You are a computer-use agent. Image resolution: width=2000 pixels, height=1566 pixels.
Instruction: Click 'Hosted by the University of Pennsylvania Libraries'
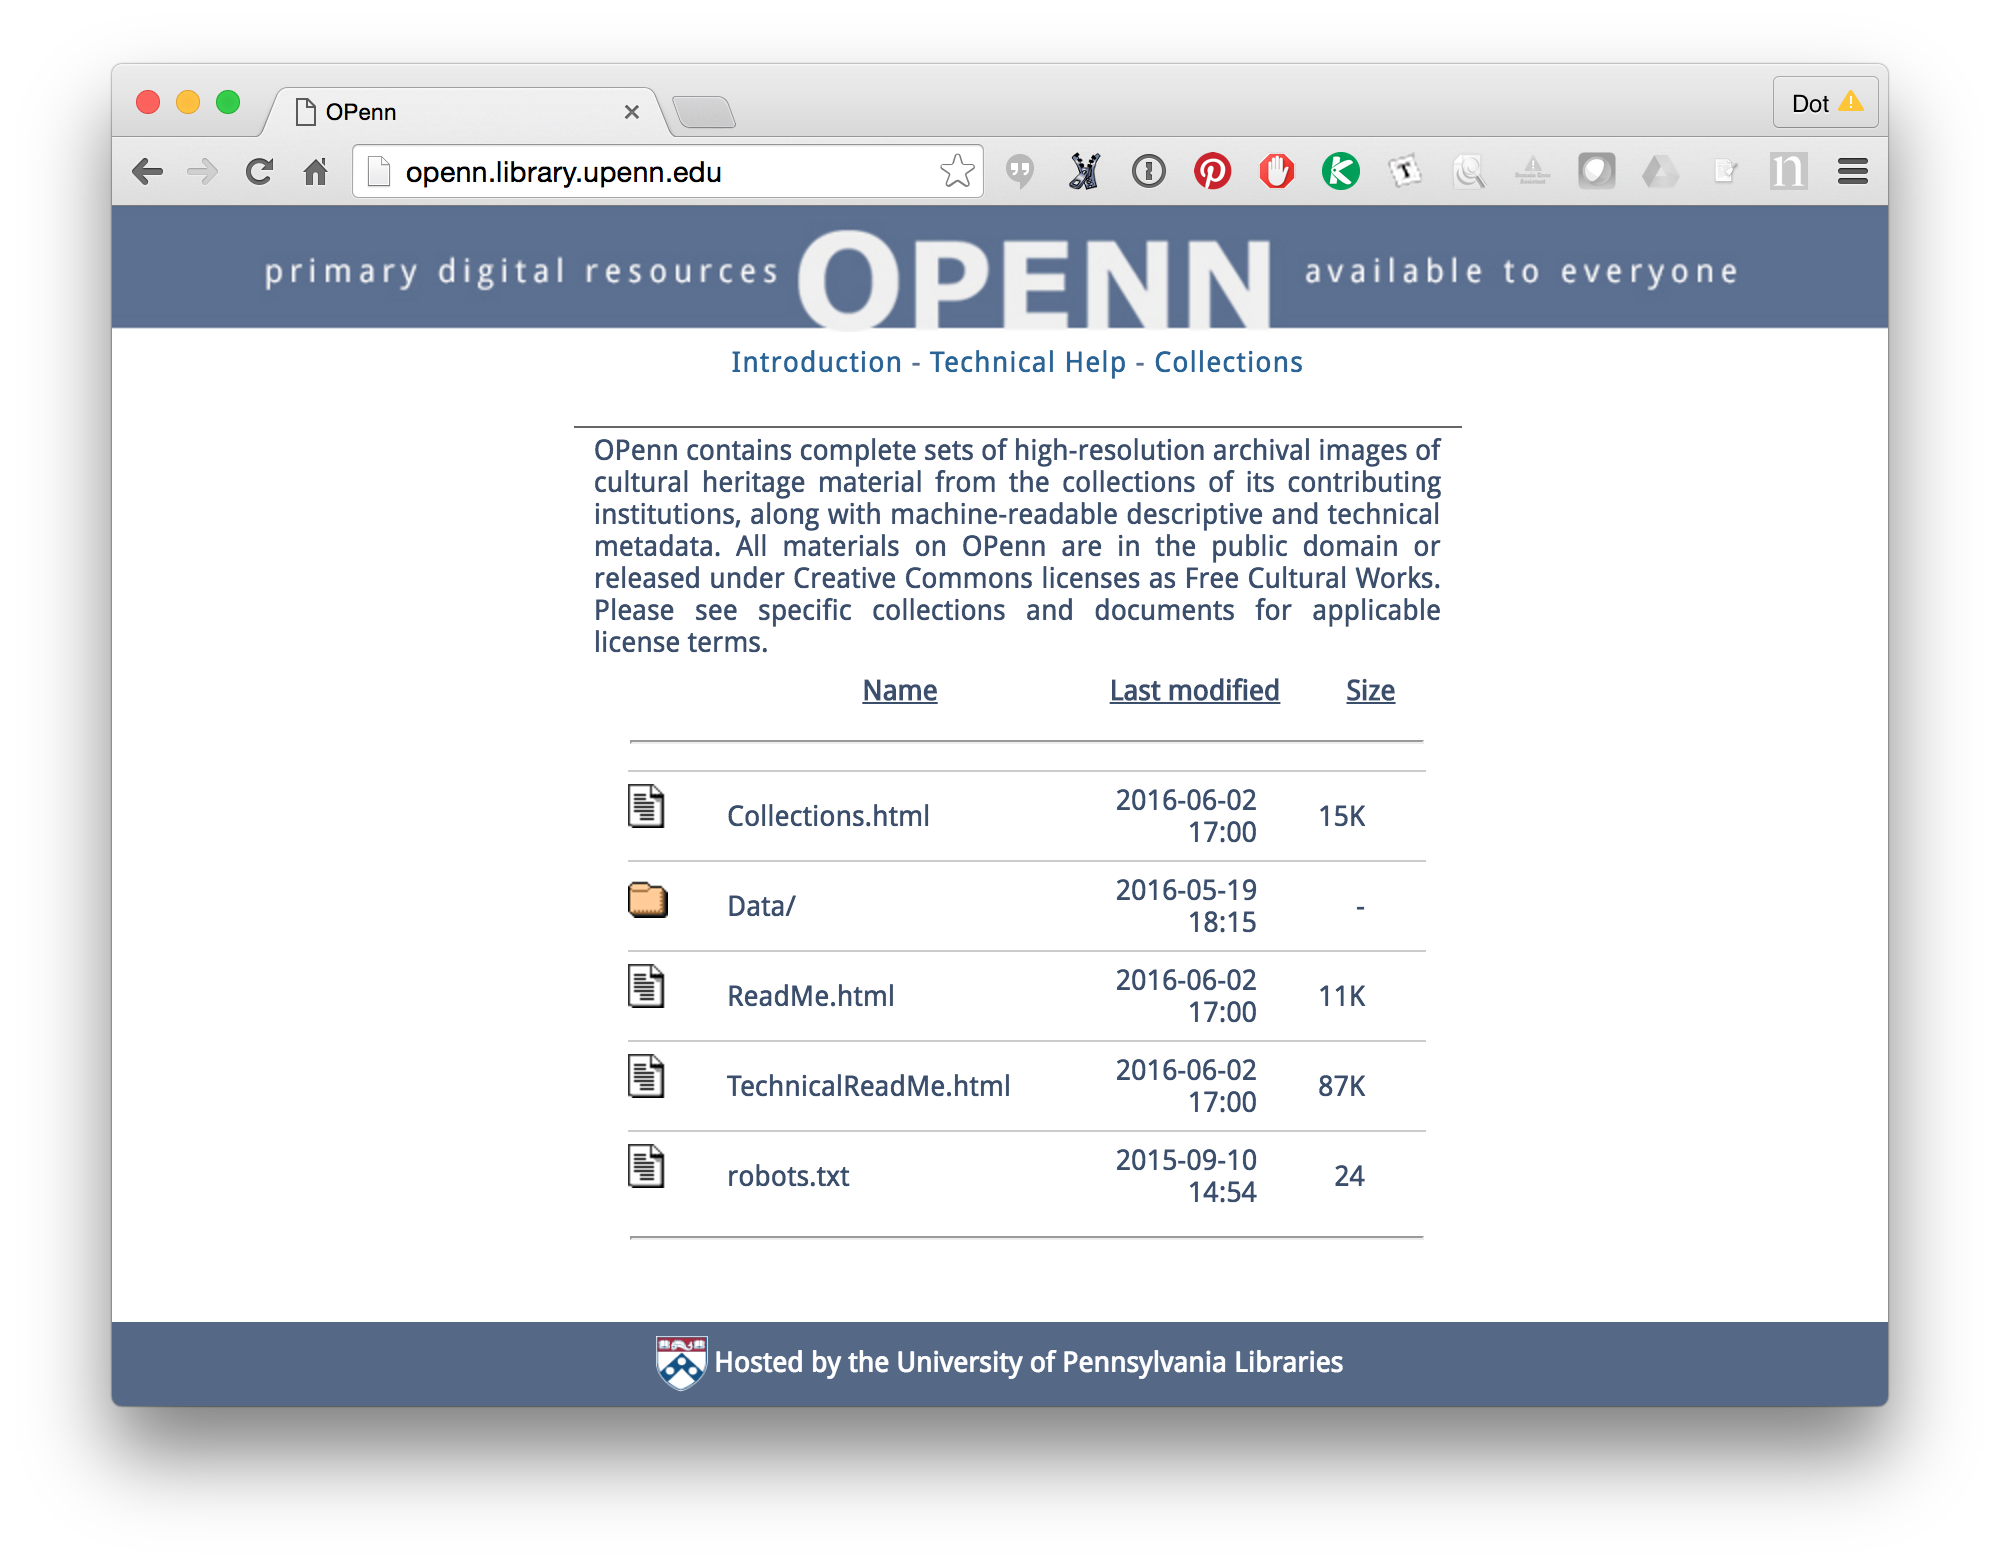pos(1028,1362)
